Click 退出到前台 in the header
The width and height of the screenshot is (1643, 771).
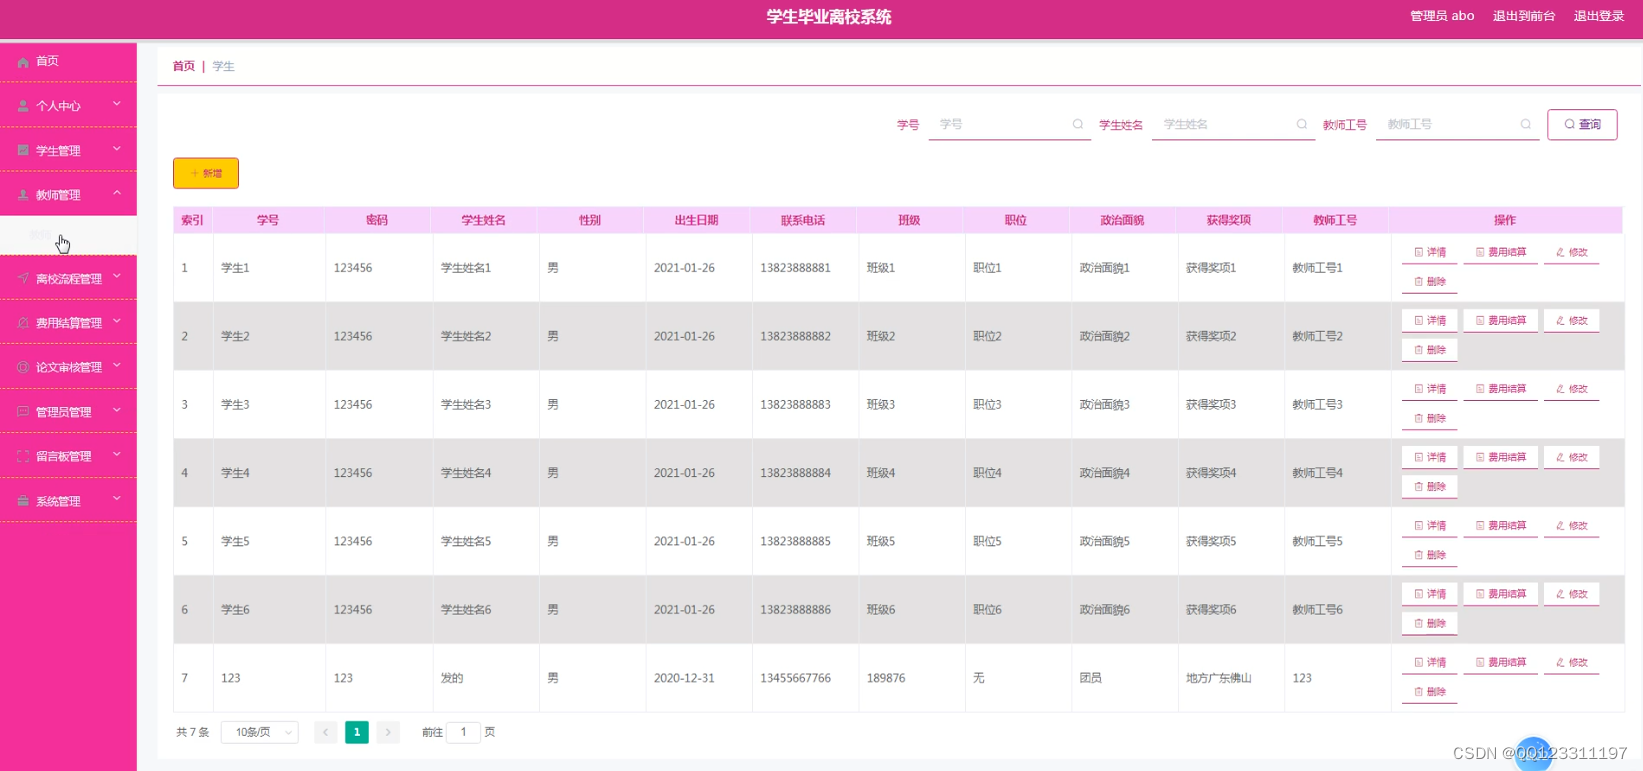point(1524,16)
